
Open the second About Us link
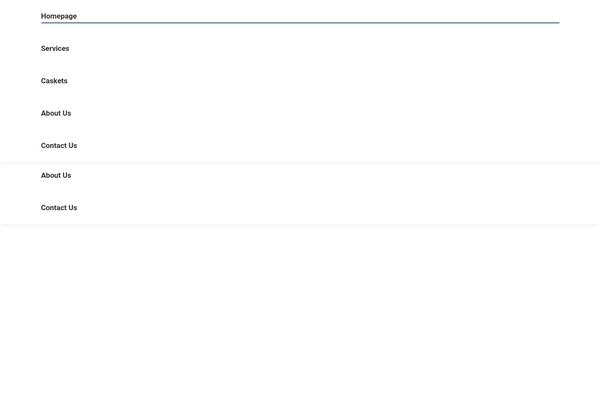click(56, 175)
